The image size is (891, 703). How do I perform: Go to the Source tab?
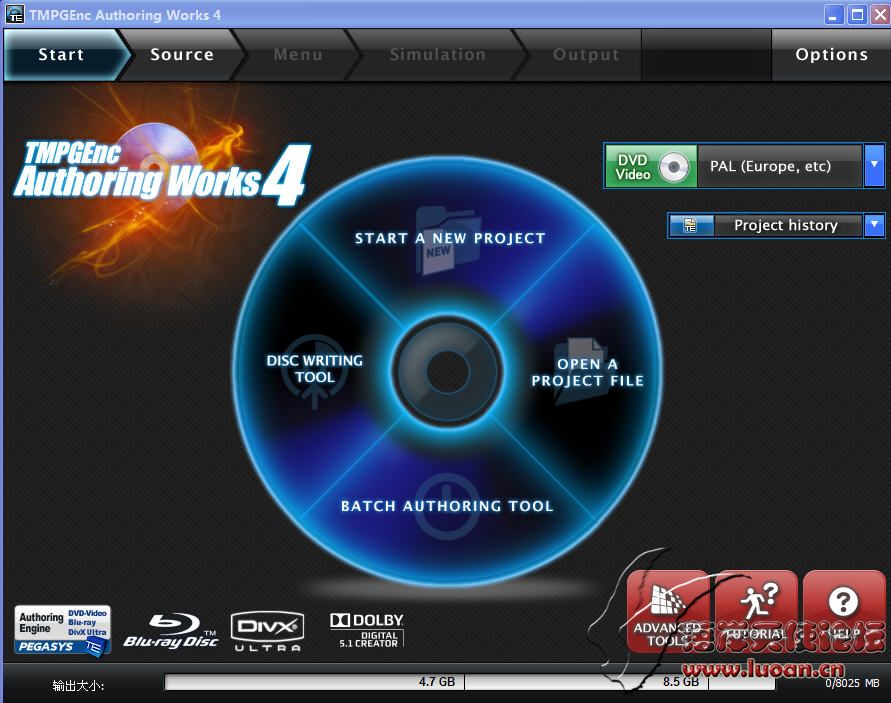(182, 55)
